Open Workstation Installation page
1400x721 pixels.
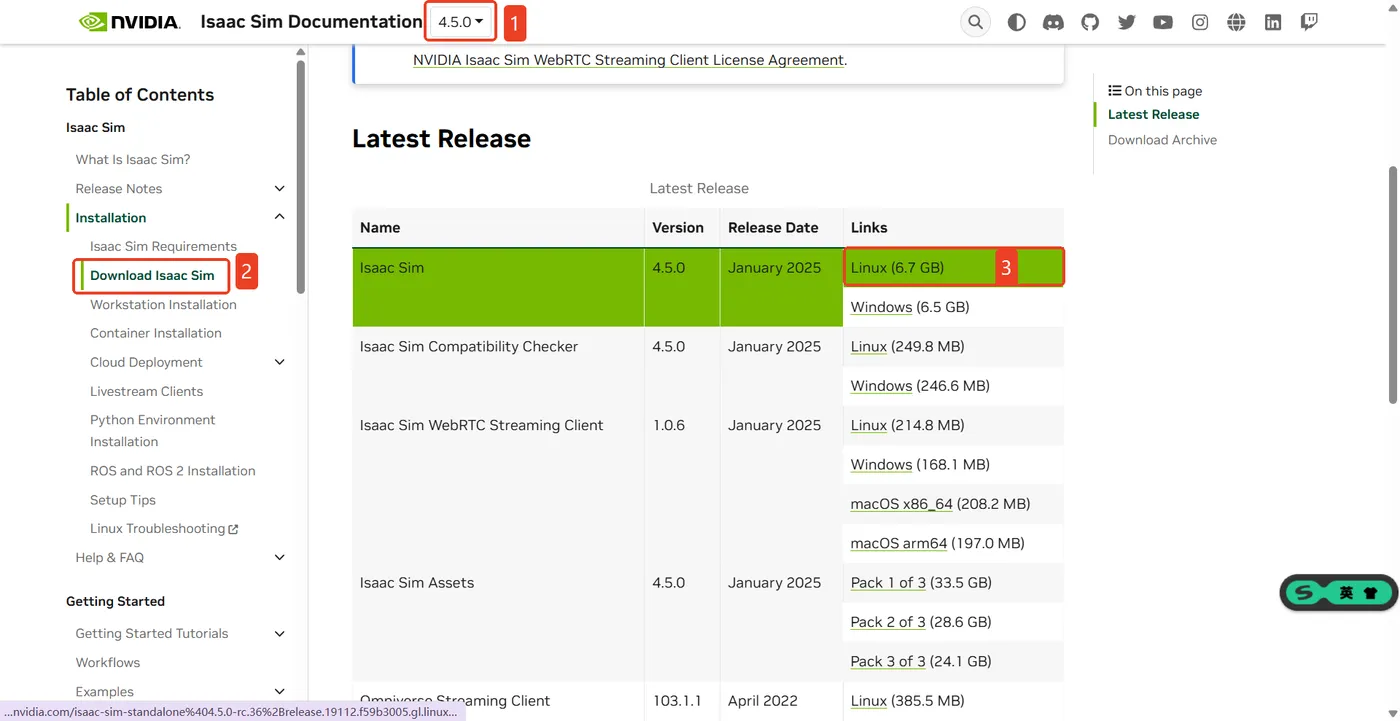163,304
